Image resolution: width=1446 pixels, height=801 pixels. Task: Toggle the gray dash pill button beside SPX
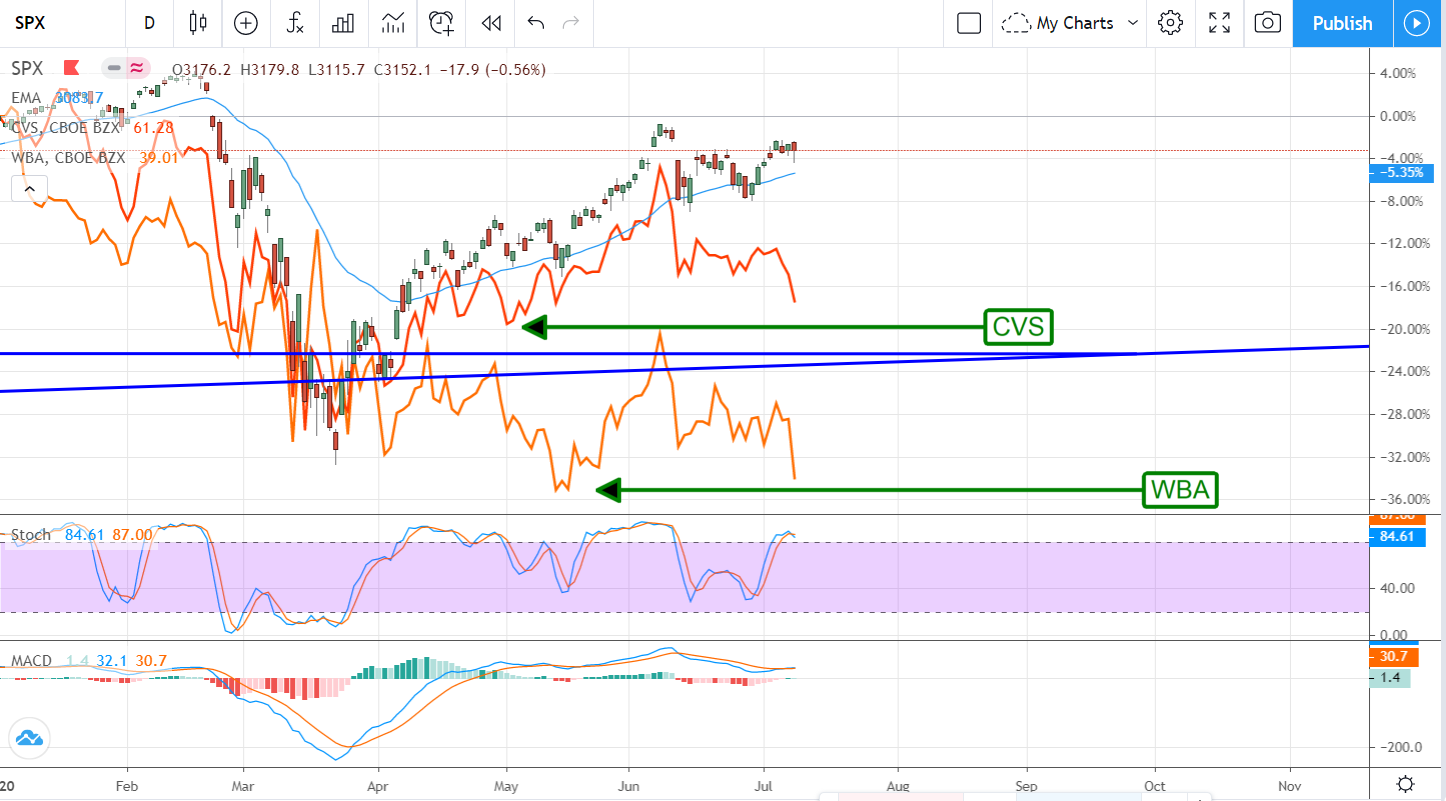tap(115, 69)
